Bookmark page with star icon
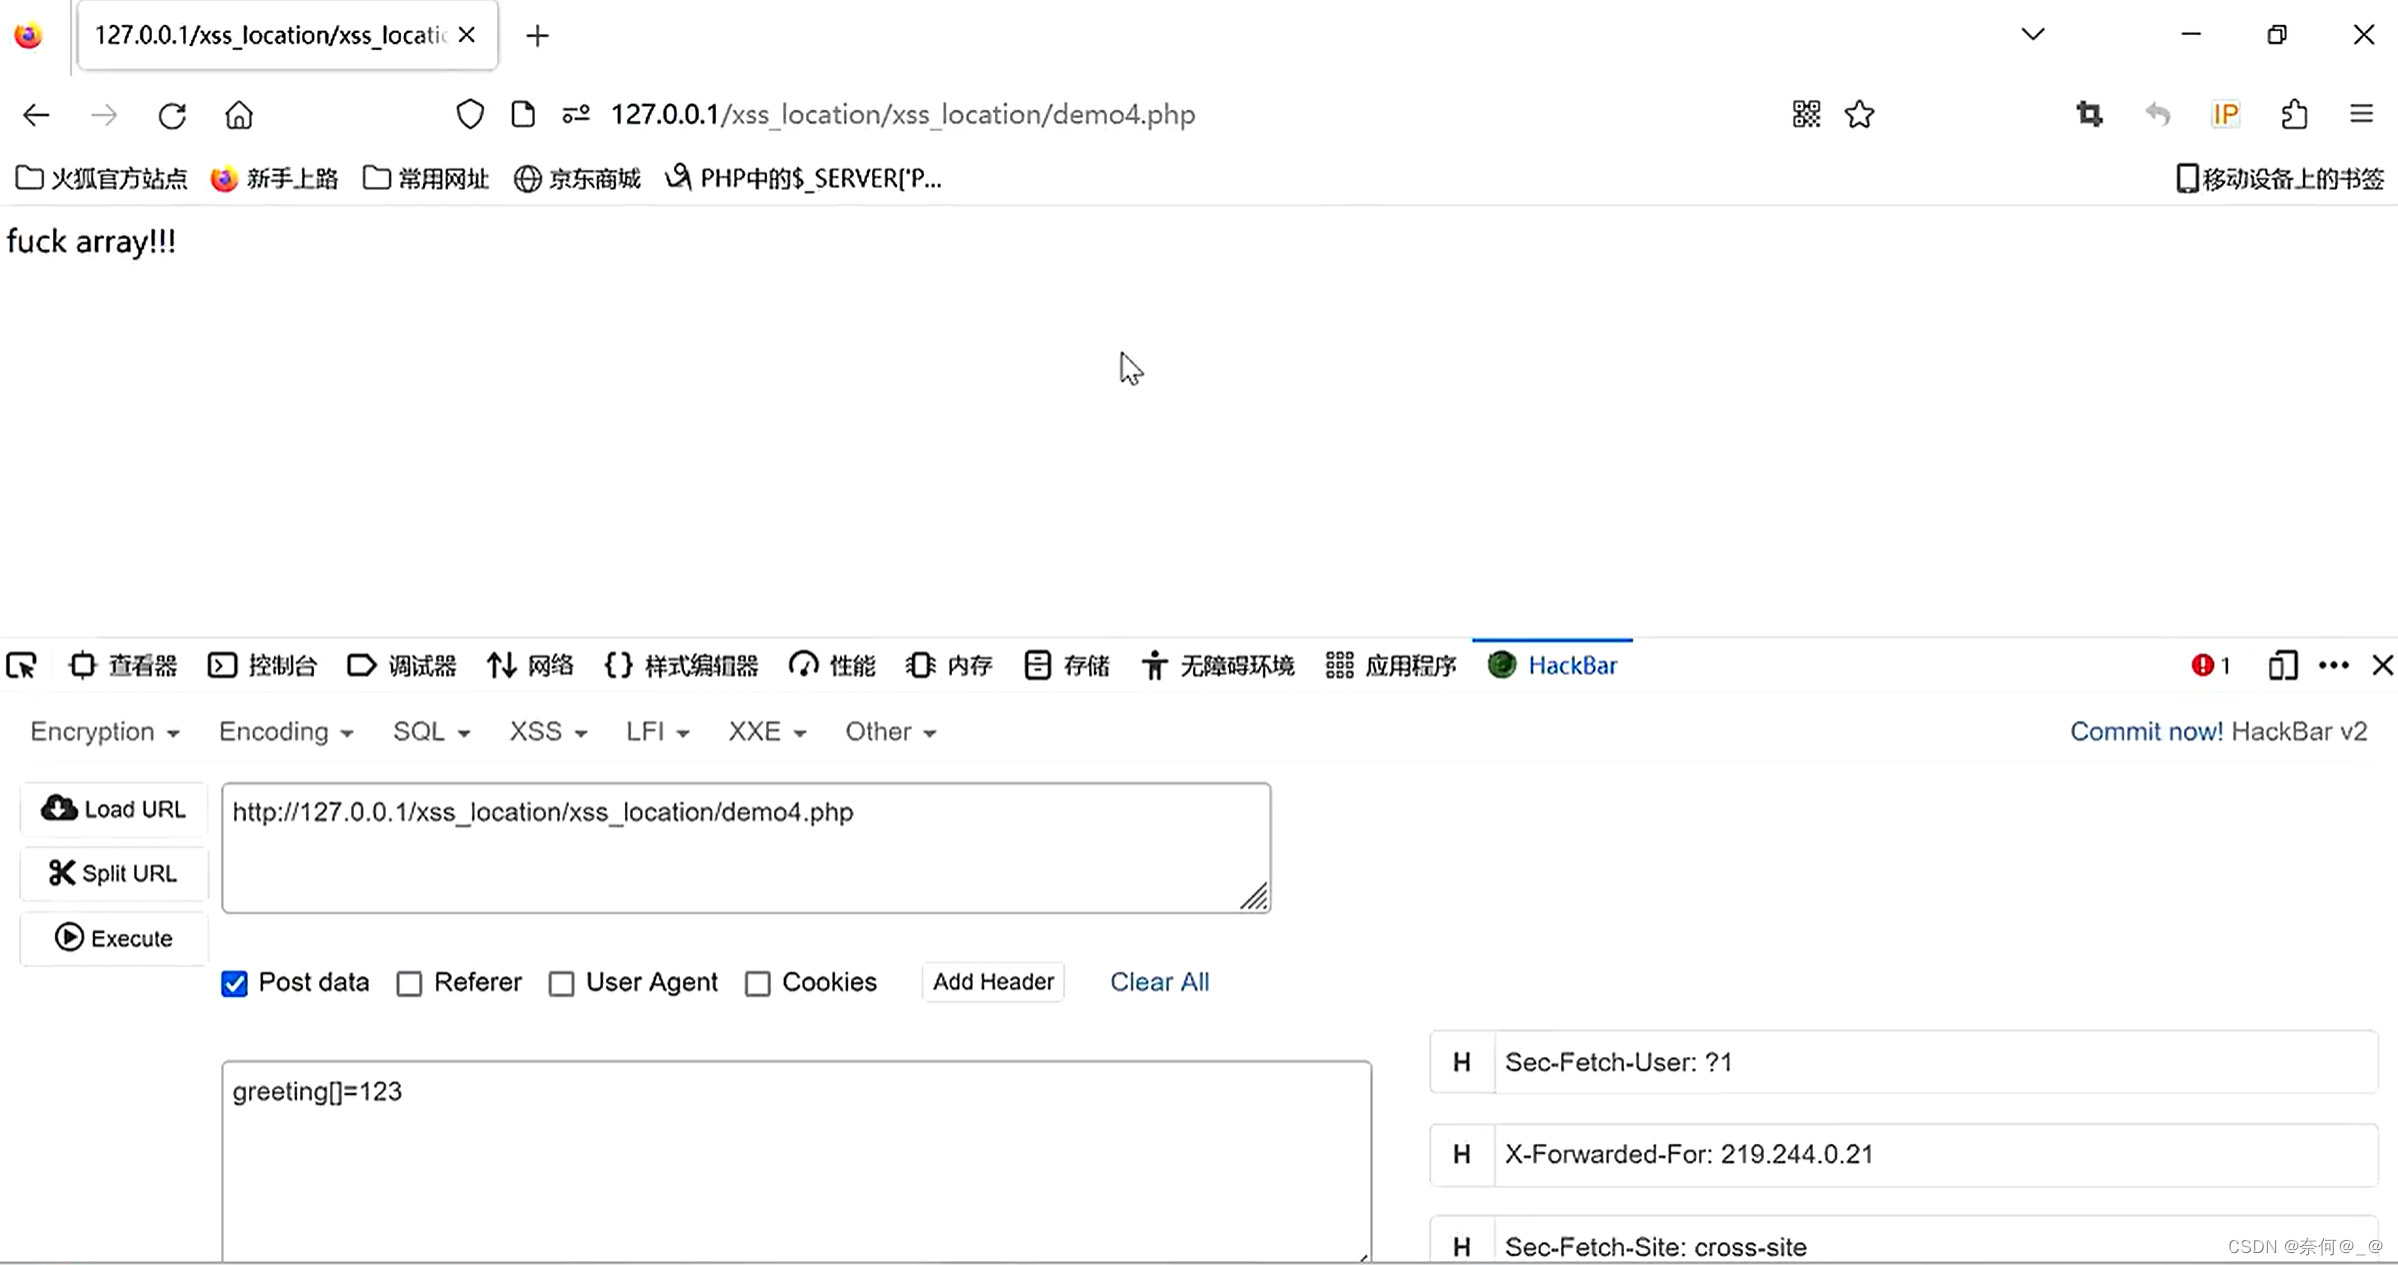Screen dimensions: 2398x1265 tap(1859, 115)
